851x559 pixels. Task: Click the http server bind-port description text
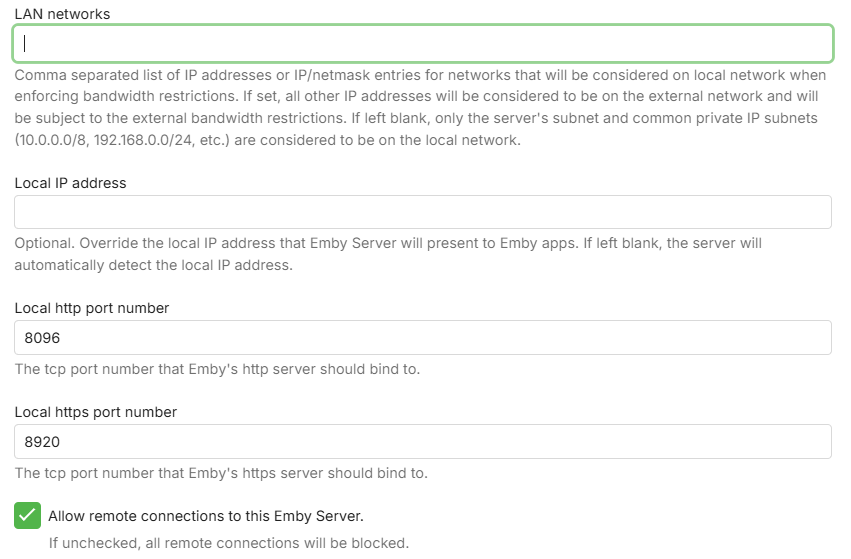[x=217, y=369]
